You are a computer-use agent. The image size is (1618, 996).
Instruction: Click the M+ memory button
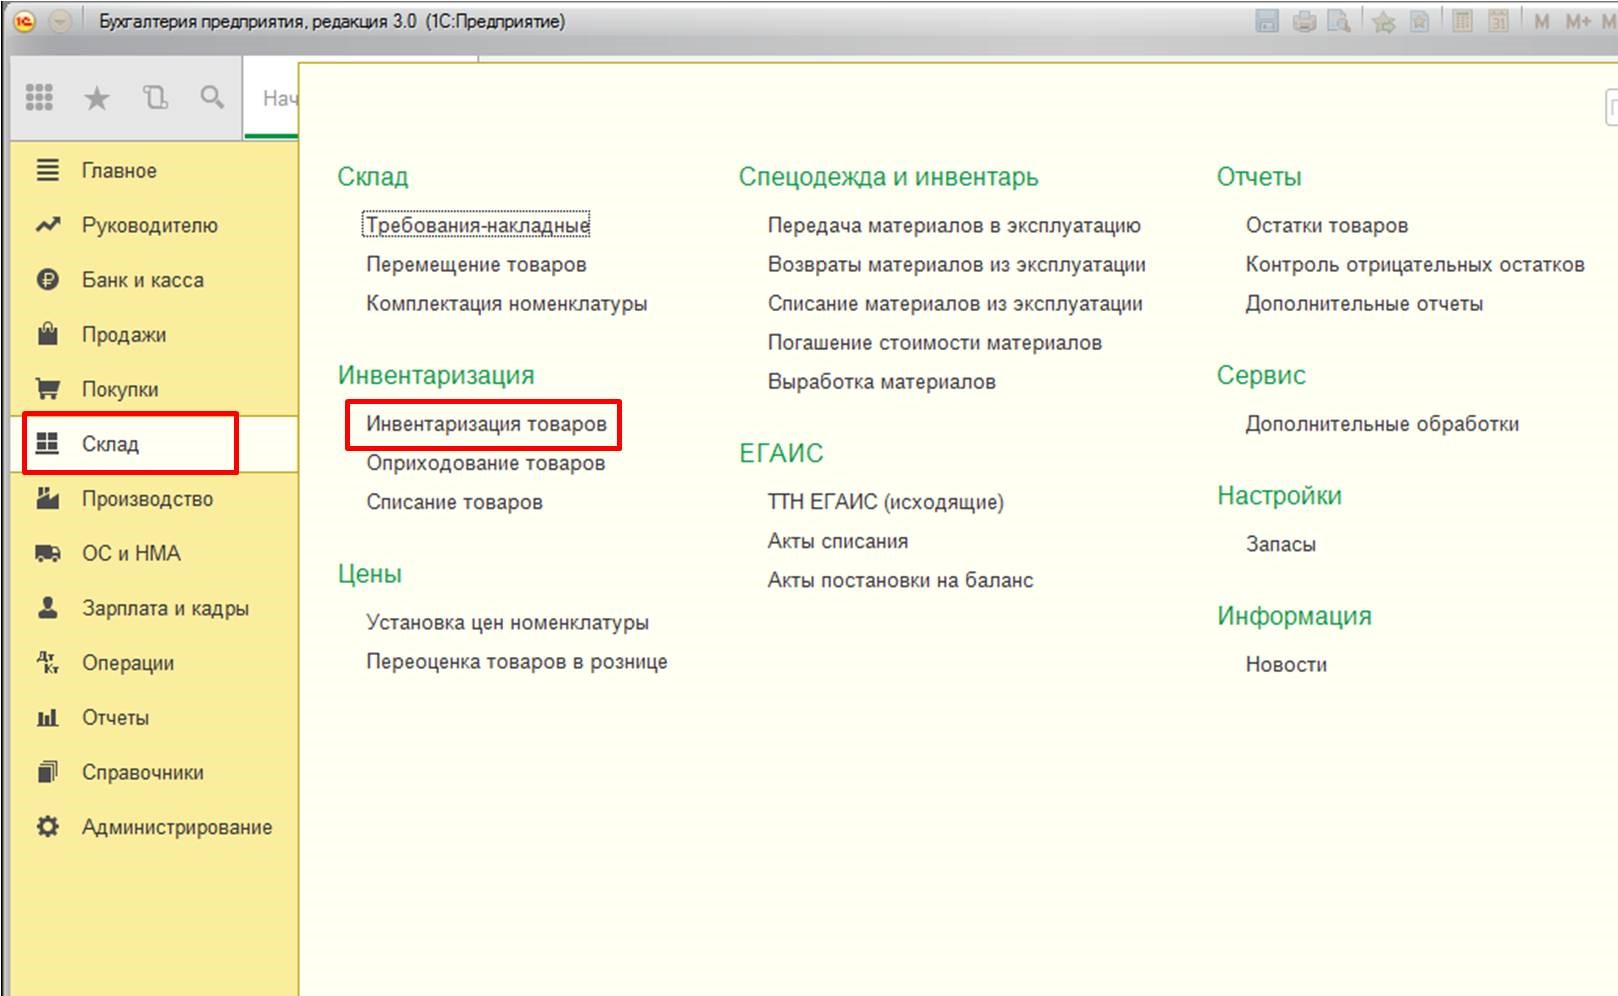pos(1578,21)
